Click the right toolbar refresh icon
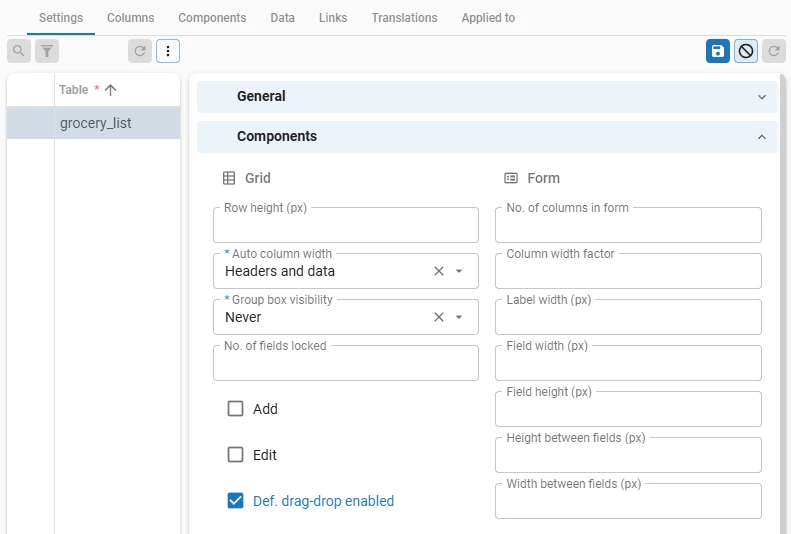791x534 pixels. click(x=774, y=51)
